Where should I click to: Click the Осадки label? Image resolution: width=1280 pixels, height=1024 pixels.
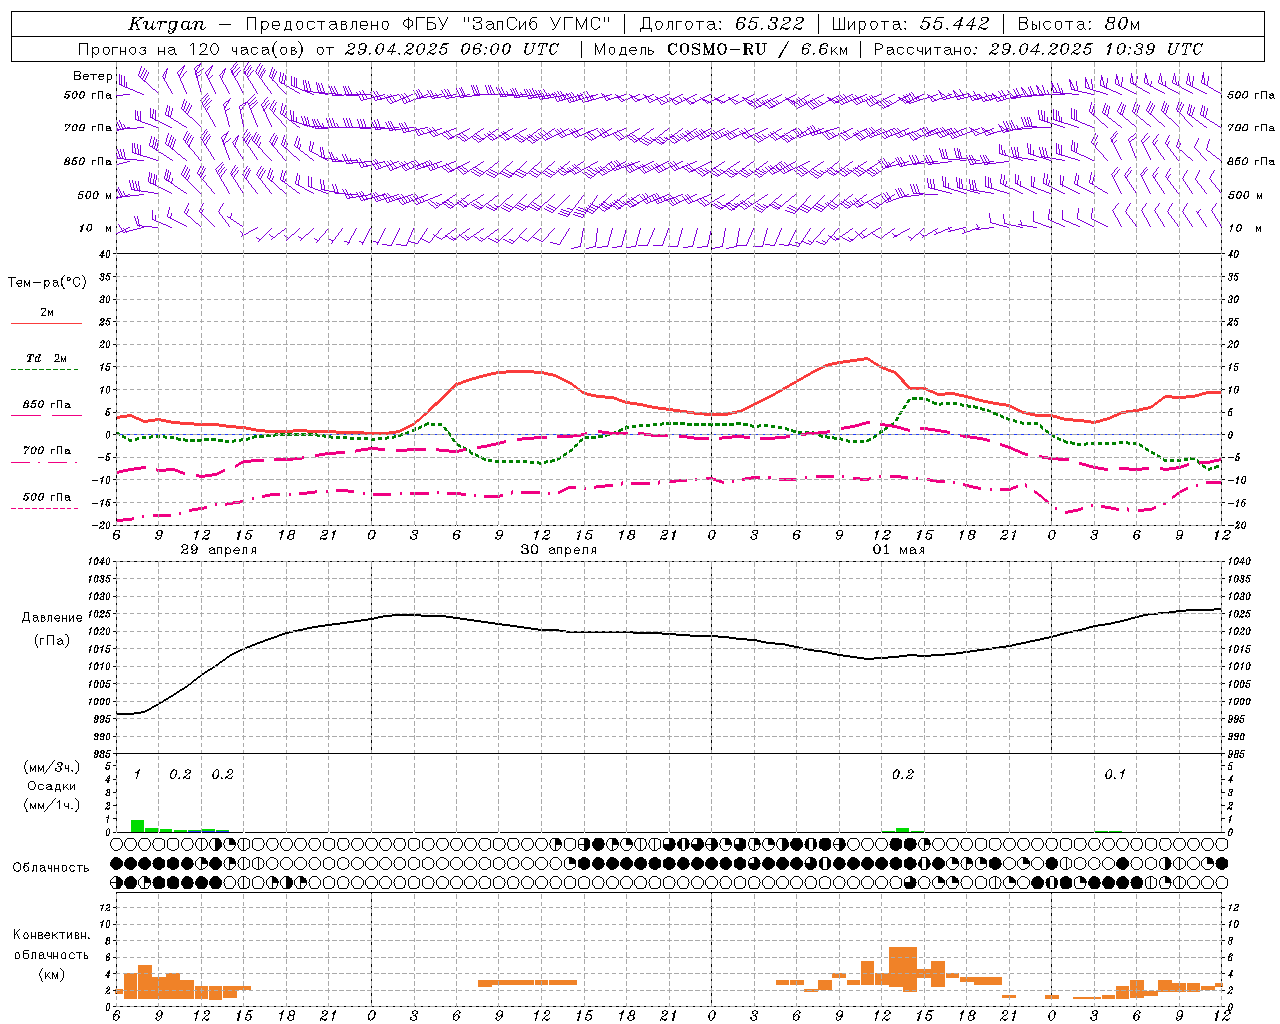point(52,786)
